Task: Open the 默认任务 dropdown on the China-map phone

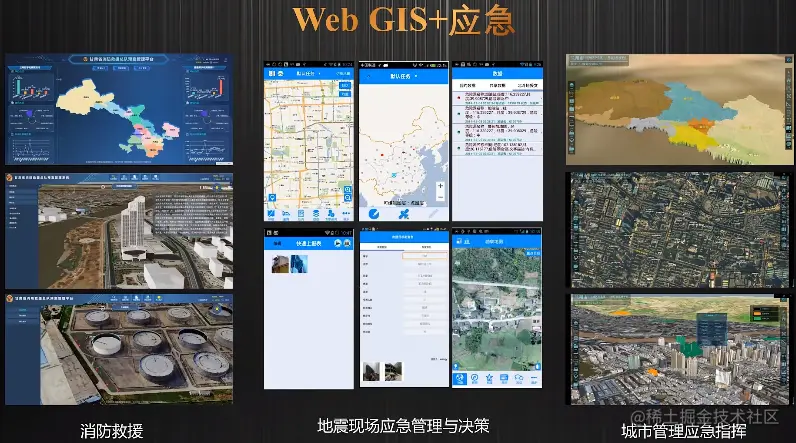Action: pyautogui.click(x=404, y=76)
